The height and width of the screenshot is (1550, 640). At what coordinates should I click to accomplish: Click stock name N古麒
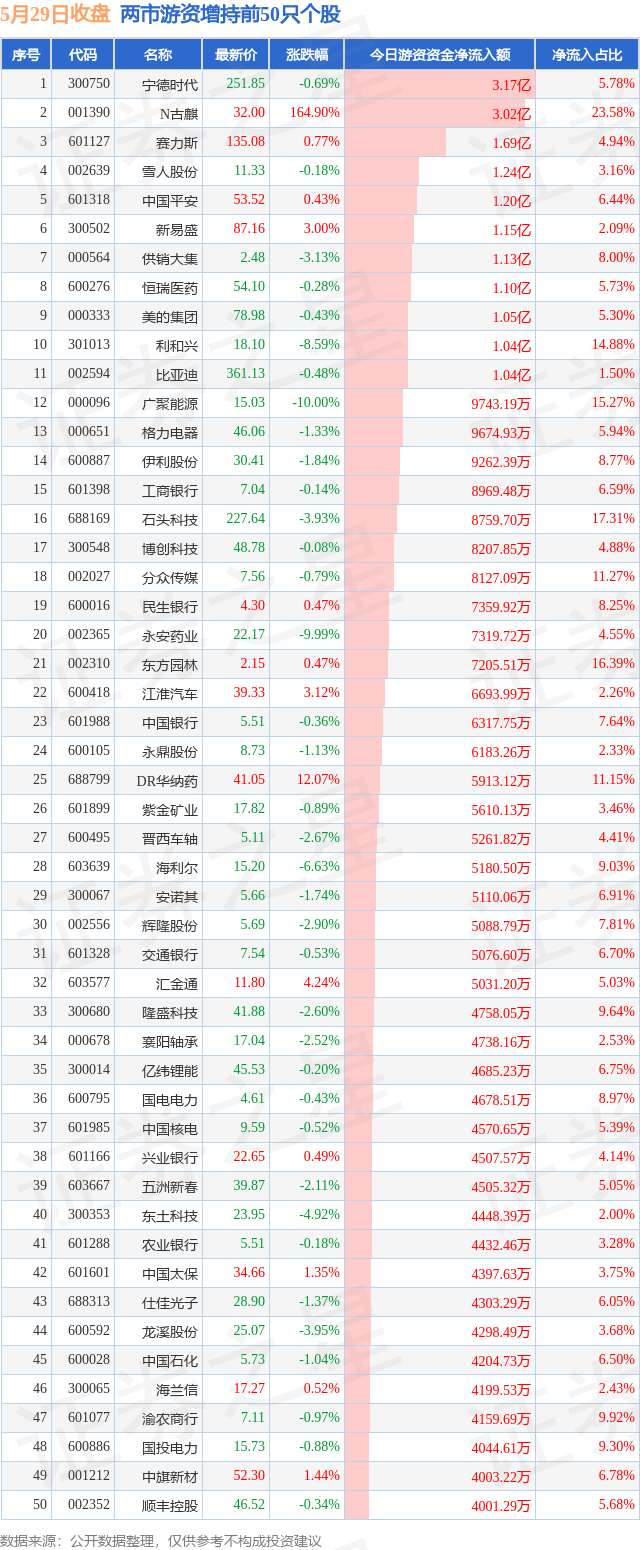[x=179, y=113]
